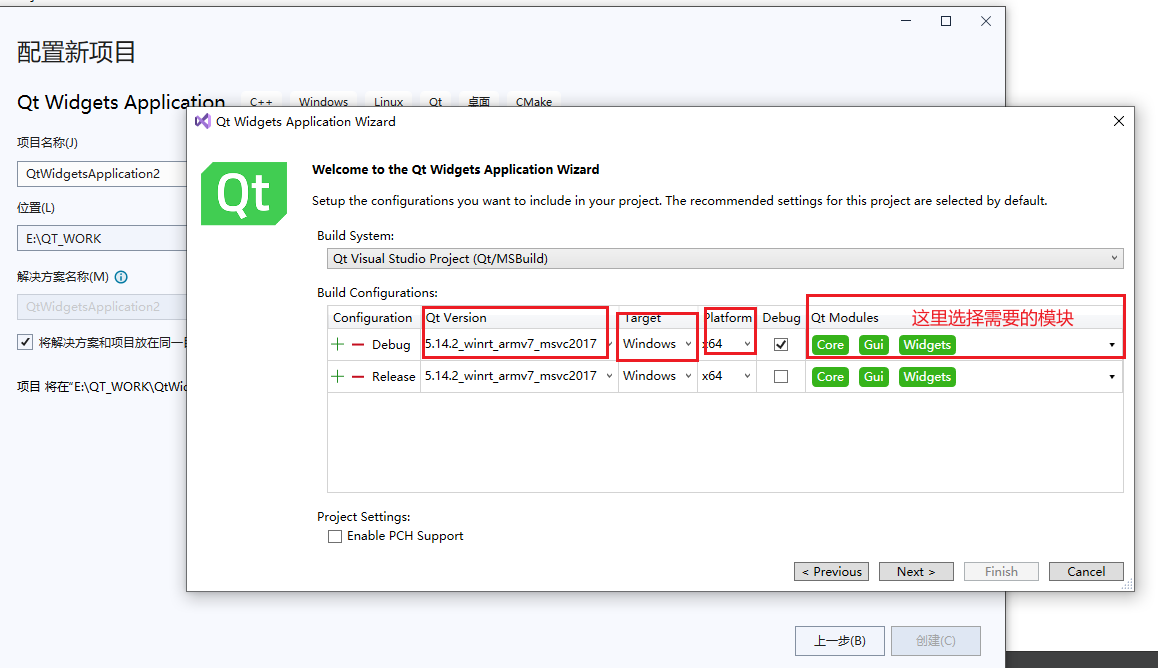Click the Debug column header

[x=781, y=317]
